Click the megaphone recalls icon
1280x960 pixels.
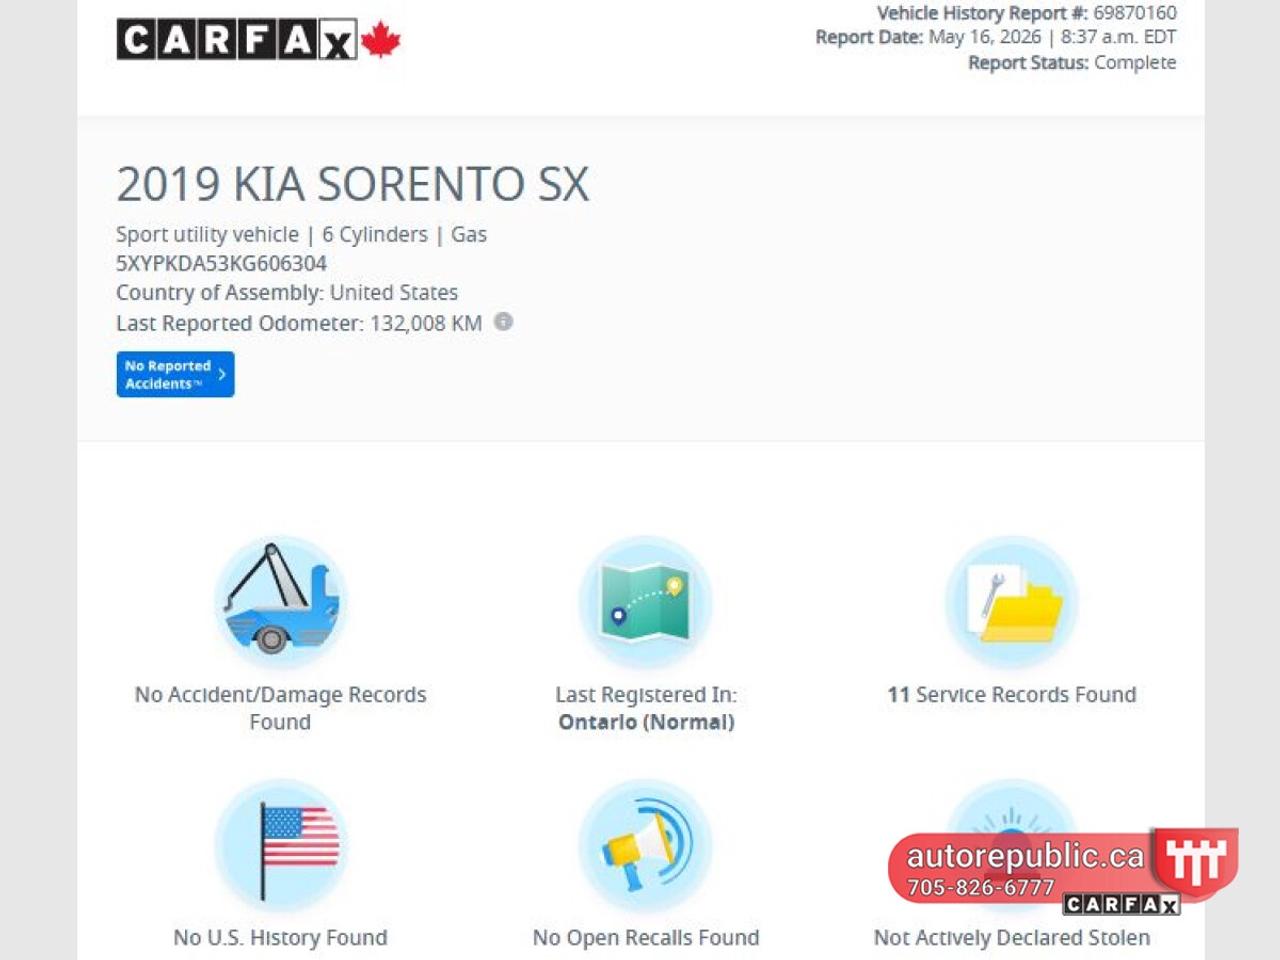pos(646,846)
